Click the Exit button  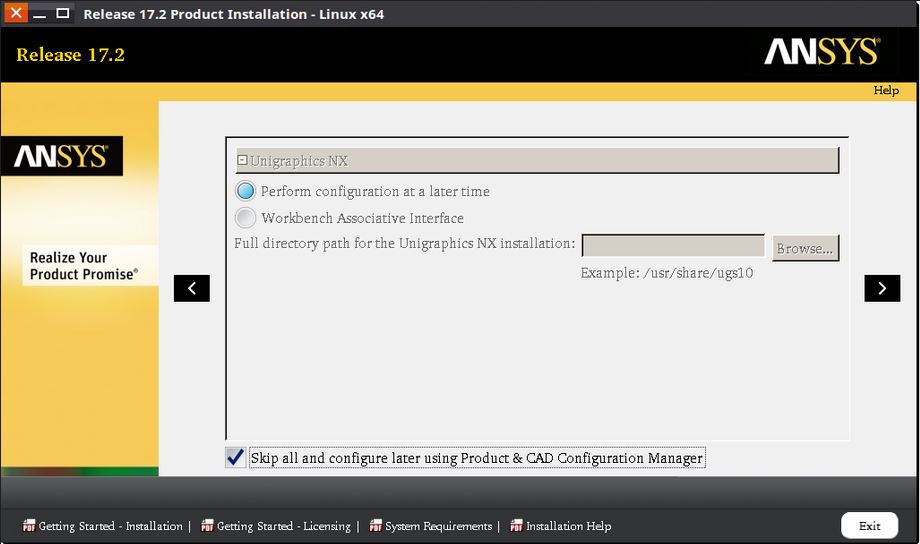pos(870,526)
